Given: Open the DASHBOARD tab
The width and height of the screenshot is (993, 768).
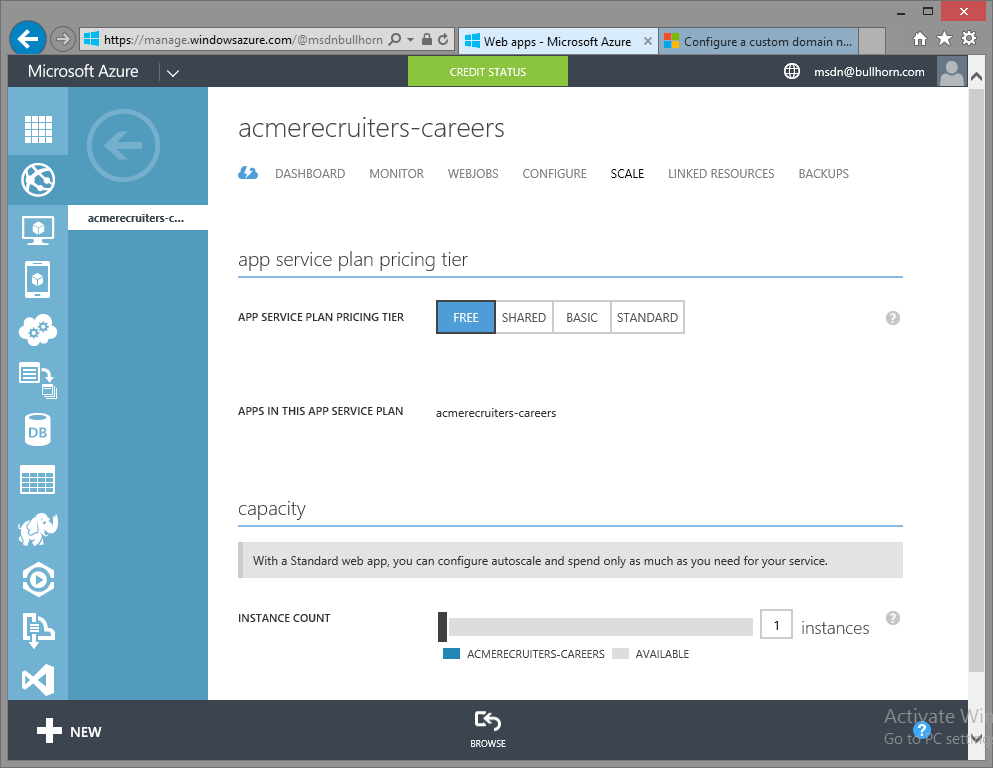Looking at the screenshot, I should [310, 173].
